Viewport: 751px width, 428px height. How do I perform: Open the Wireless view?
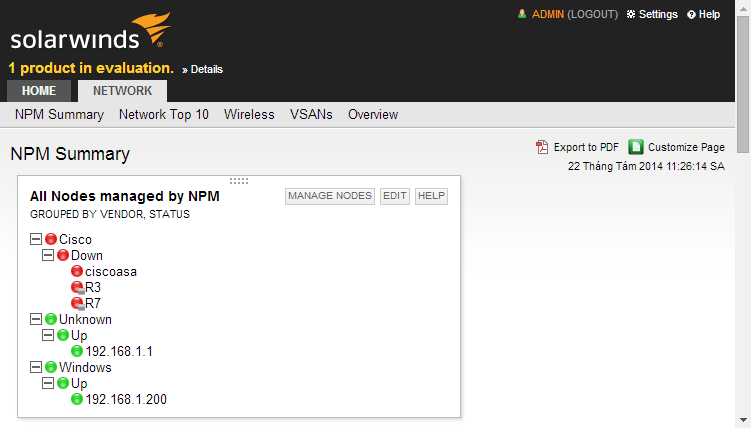pos(249,114)
